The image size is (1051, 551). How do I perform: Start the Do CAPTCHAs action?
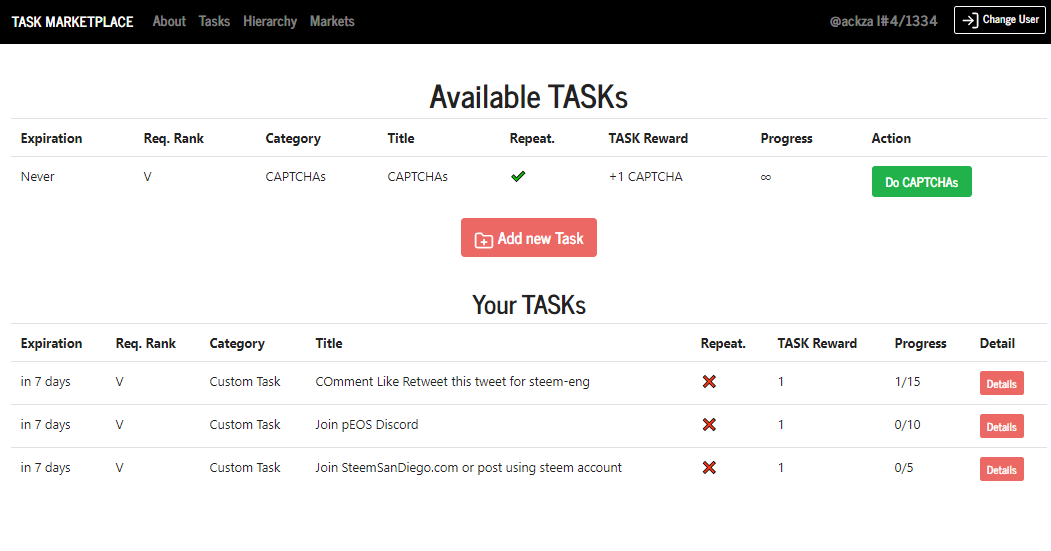(x=922, y=182)
